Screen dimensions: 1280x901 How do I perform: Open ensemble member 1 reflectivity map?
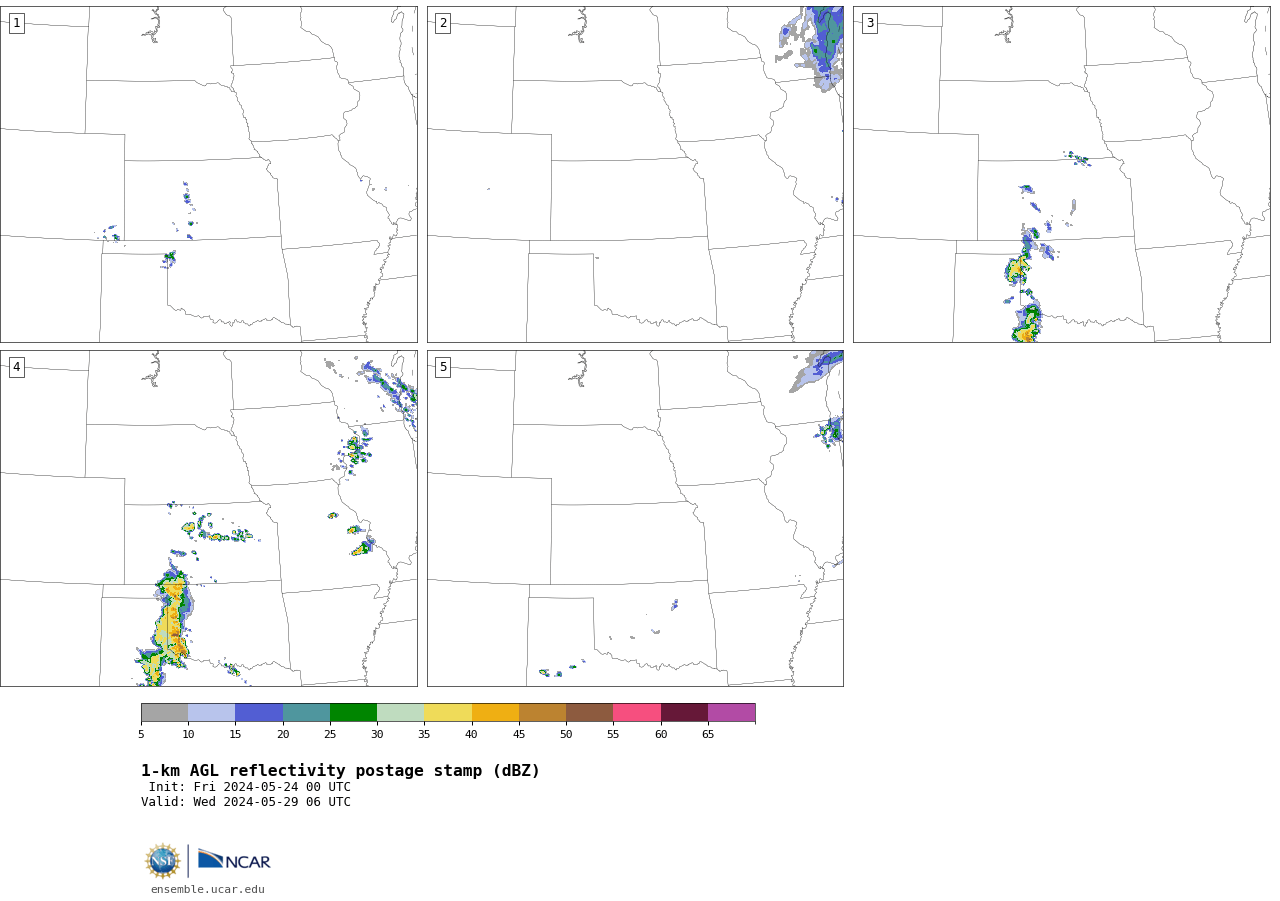[209, 174]
